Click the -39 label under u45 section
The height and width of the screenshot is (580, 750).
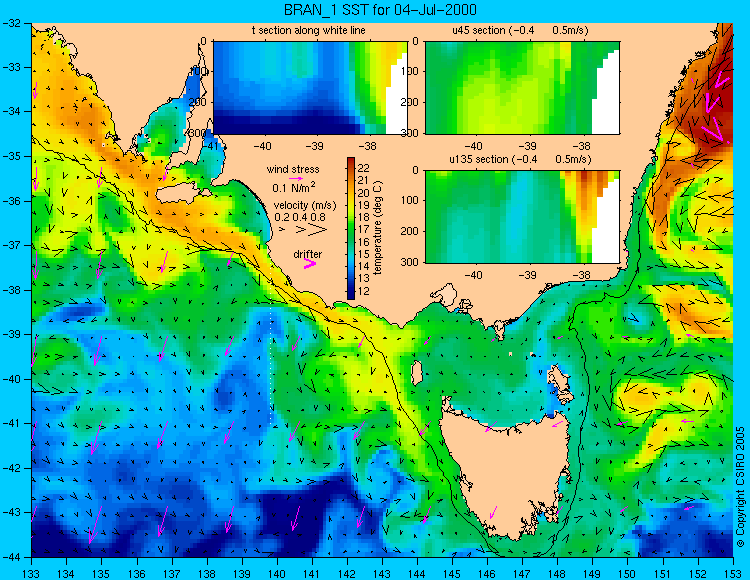tap(527, 146)
